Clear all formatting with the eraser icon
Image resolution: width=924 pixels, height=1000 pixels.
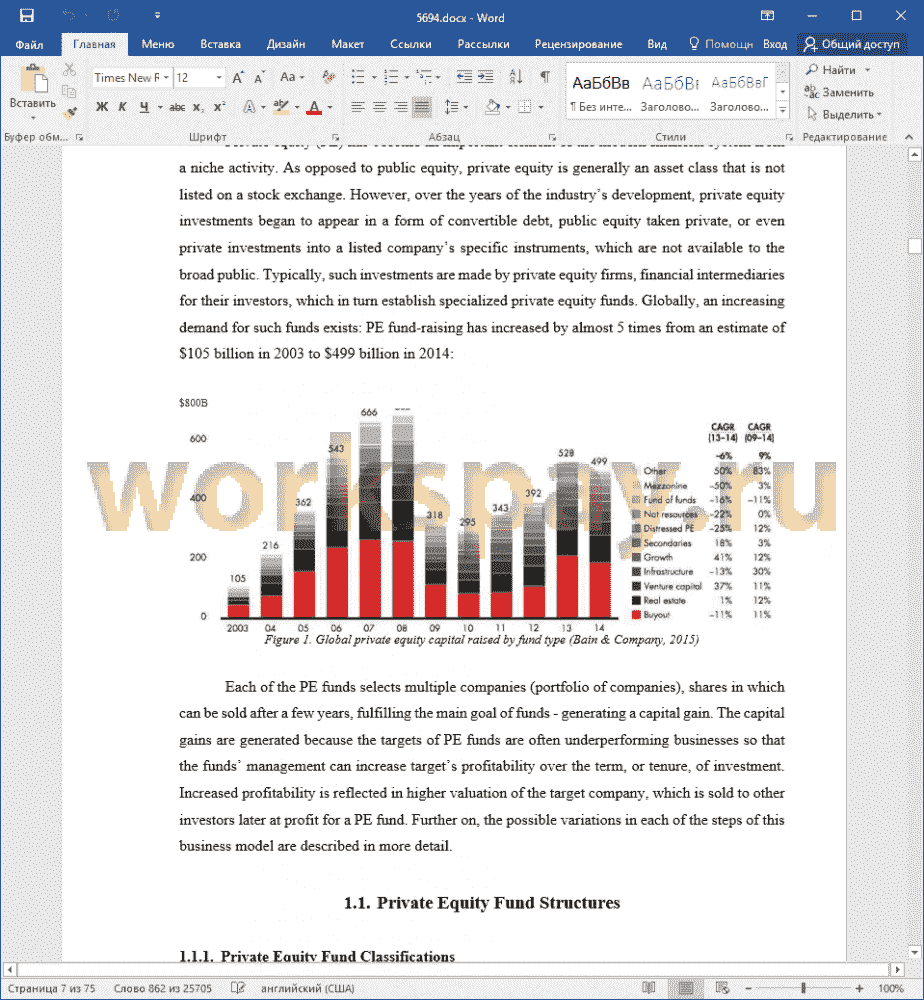tap(328, 78)
